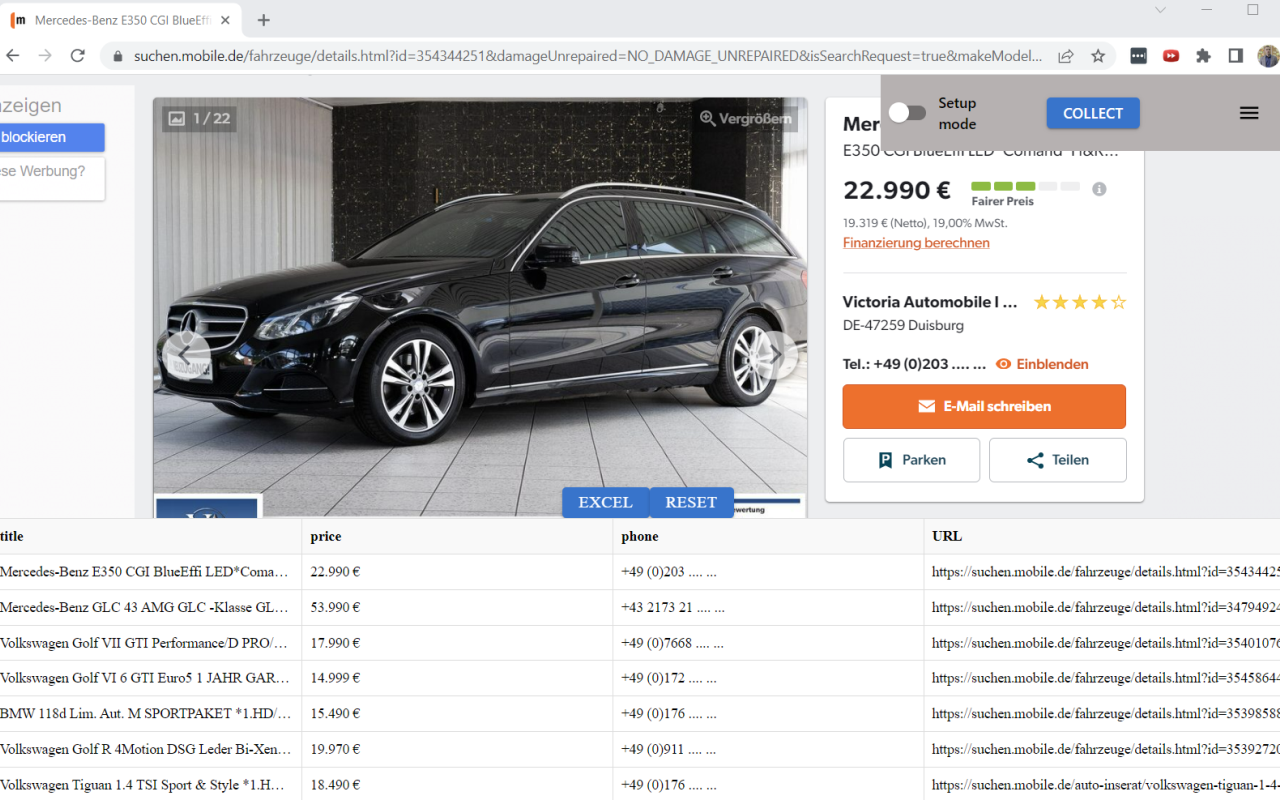This screenshot has height=800, width=1280.
Task: Open Finanzierung berechnen link
Action: (x=916, y=243)
